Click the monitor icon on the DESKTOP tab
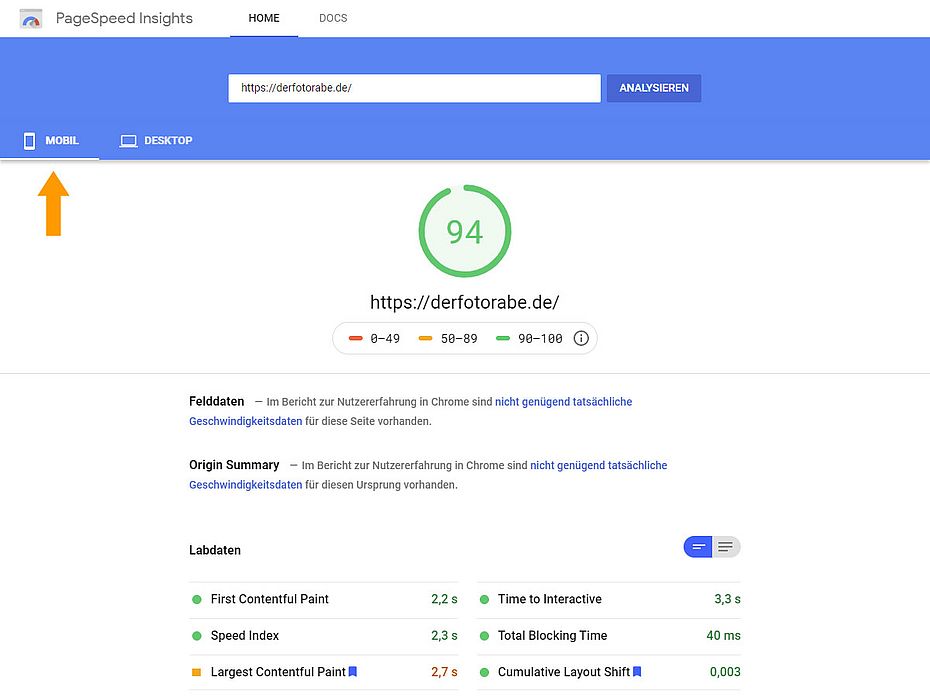 128,140
